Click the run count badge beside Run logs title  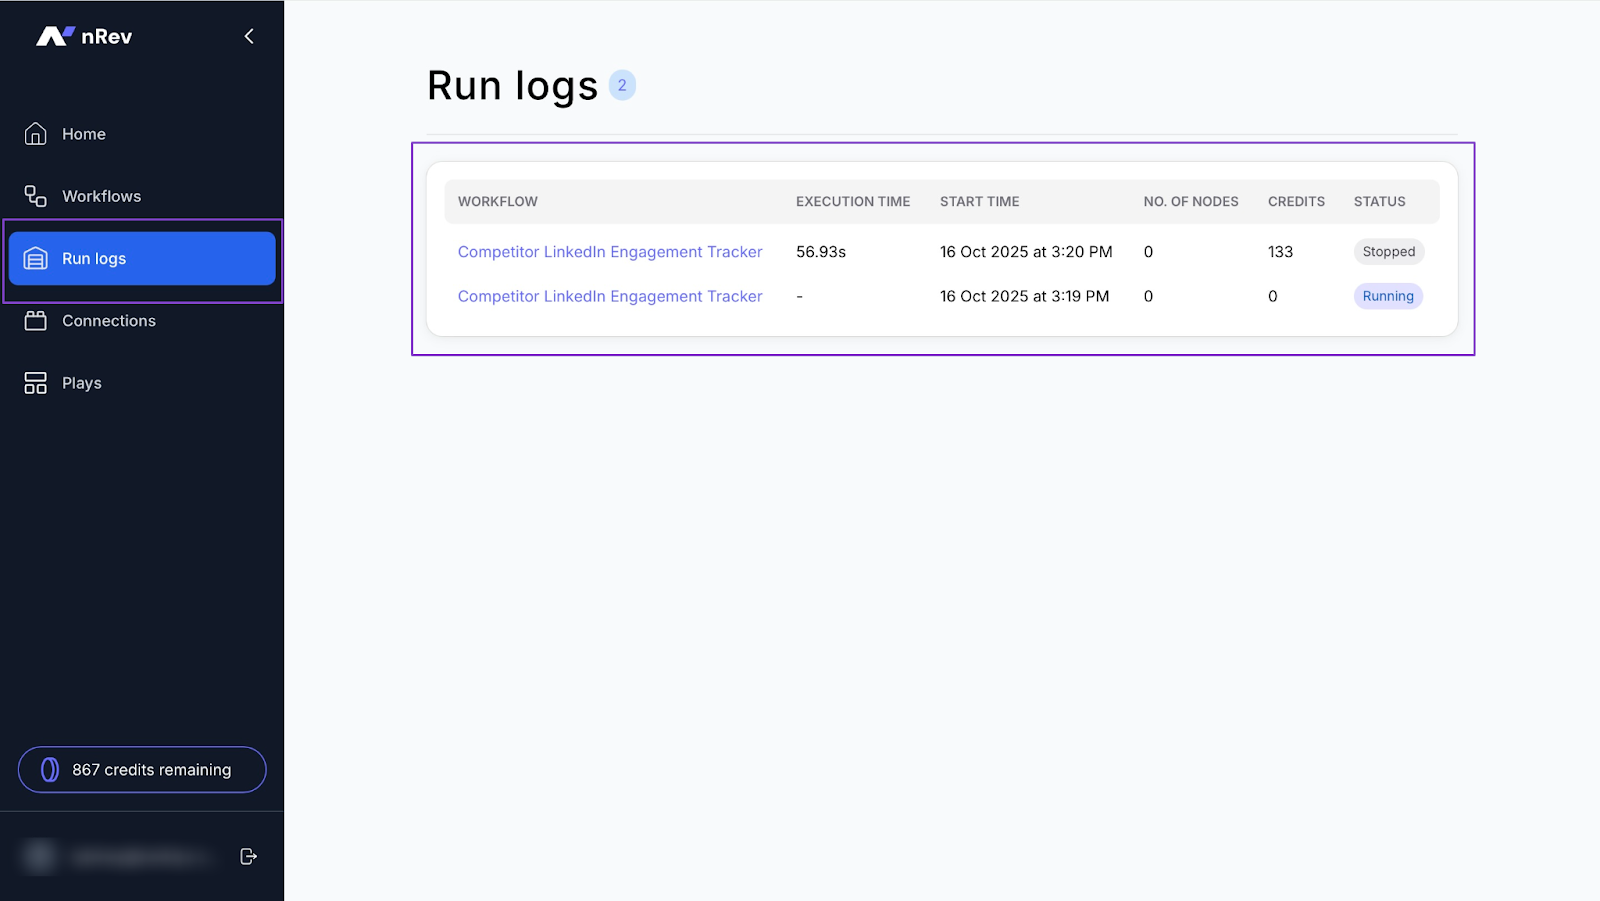coord(623,85)
